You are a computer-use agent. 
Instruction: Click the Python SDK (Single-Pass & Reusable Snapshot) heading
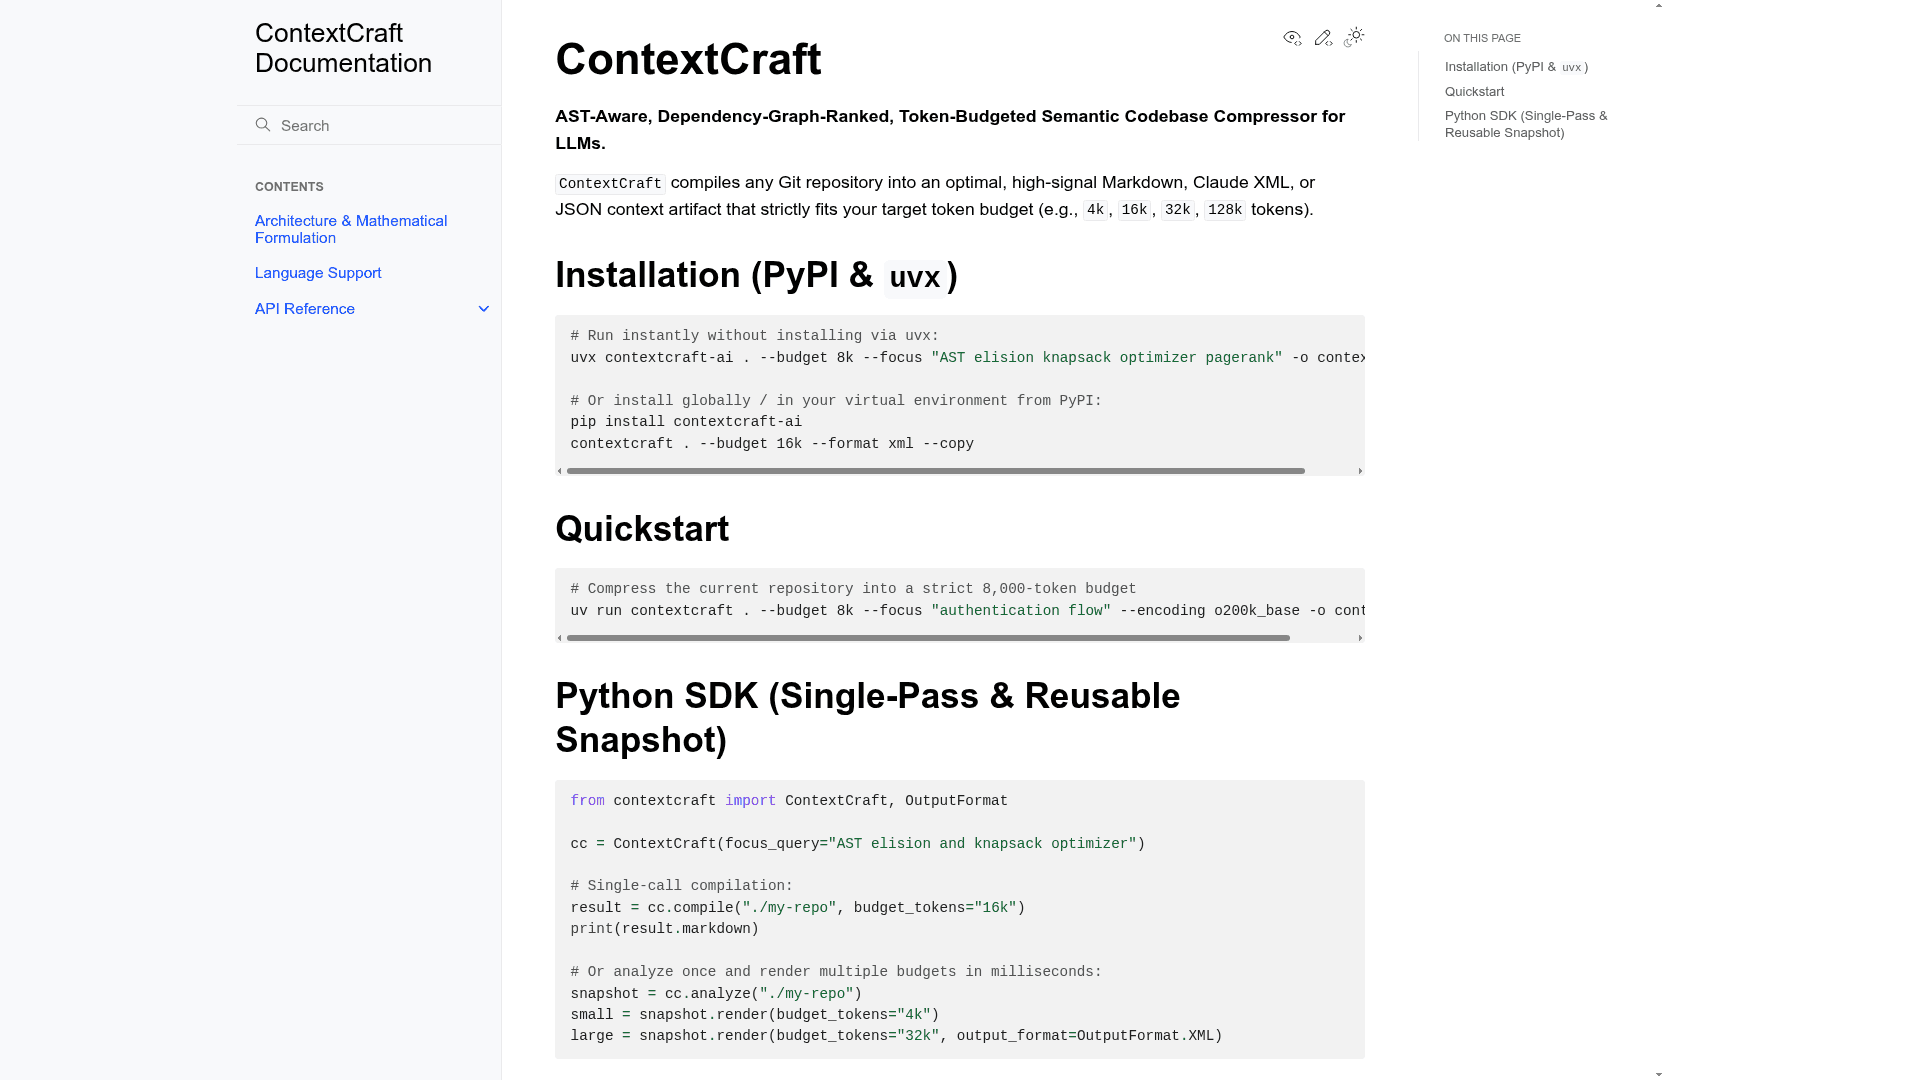[x=867, y=718]
